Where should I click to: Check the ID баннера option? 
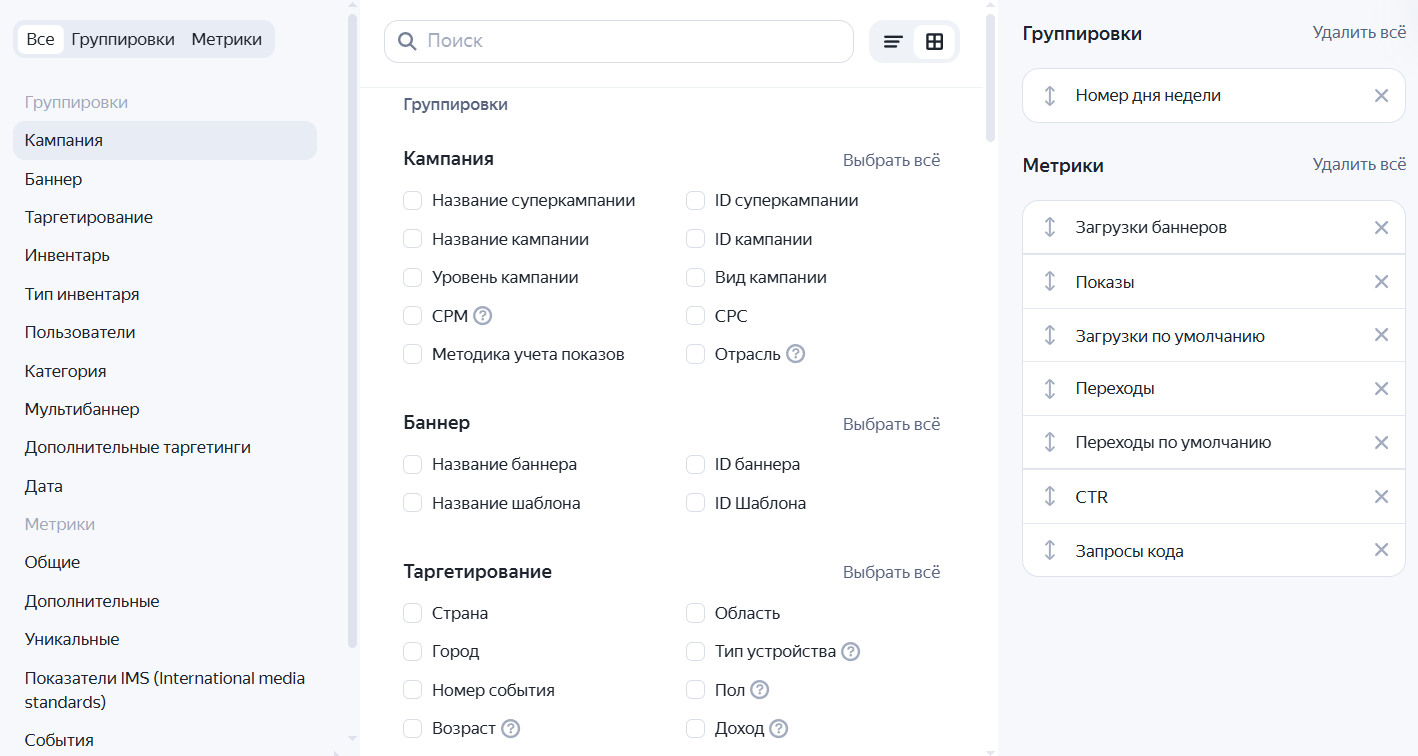point(695,465)
